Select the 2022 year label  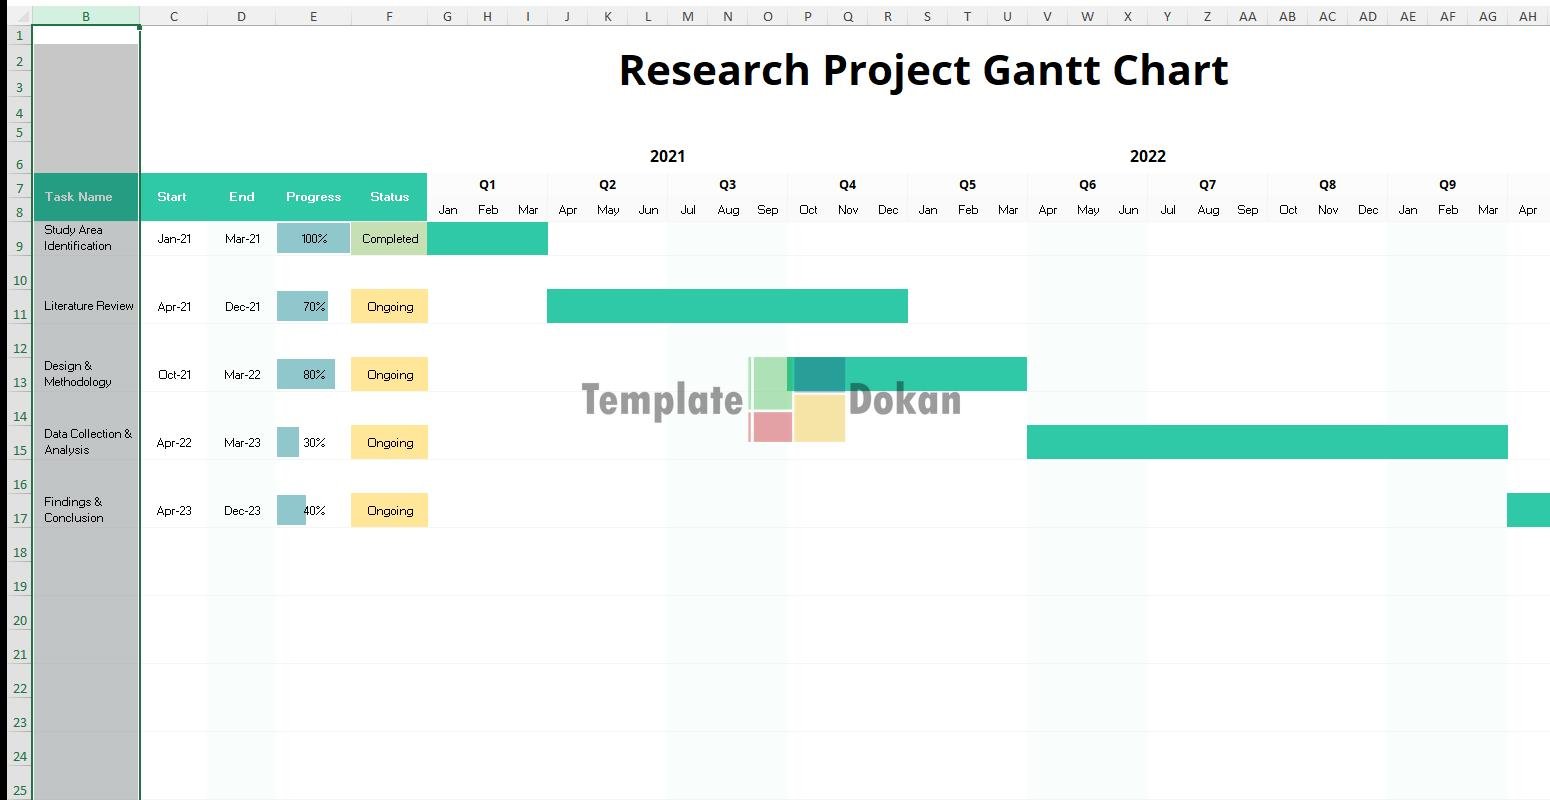(x=1147, y=156)
